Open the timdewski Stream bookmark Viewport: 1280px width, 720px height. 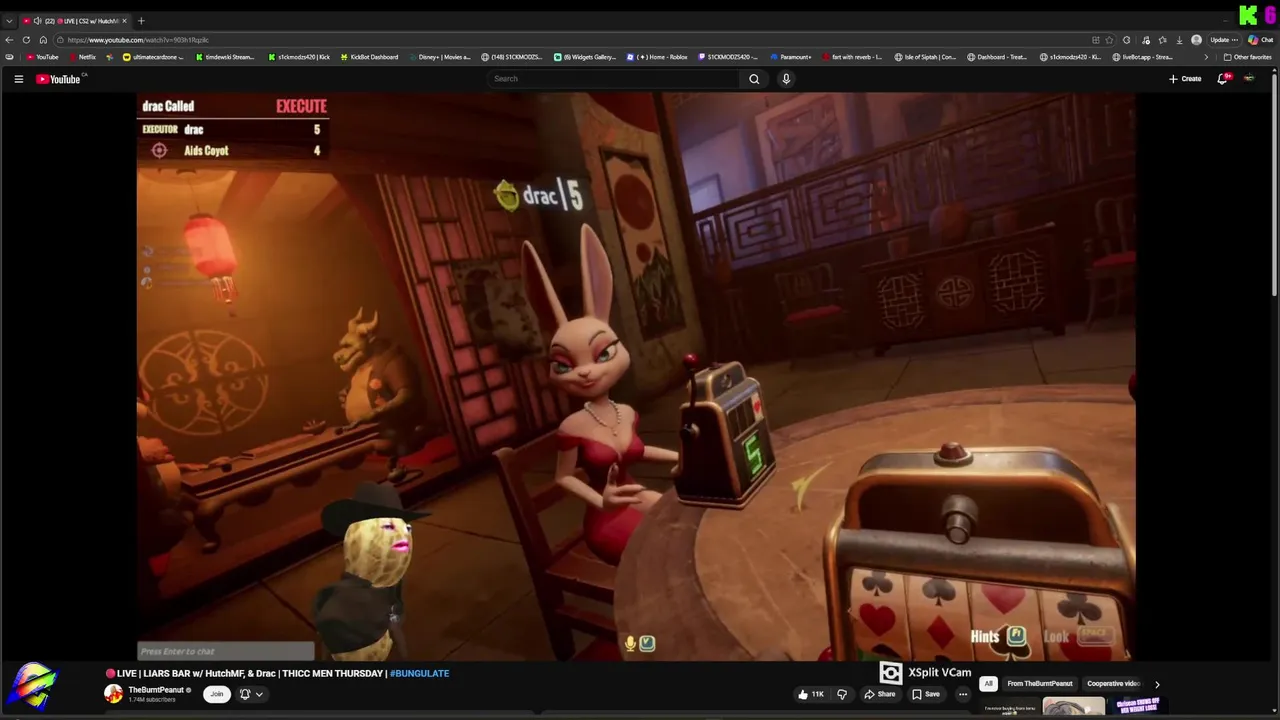224,57
